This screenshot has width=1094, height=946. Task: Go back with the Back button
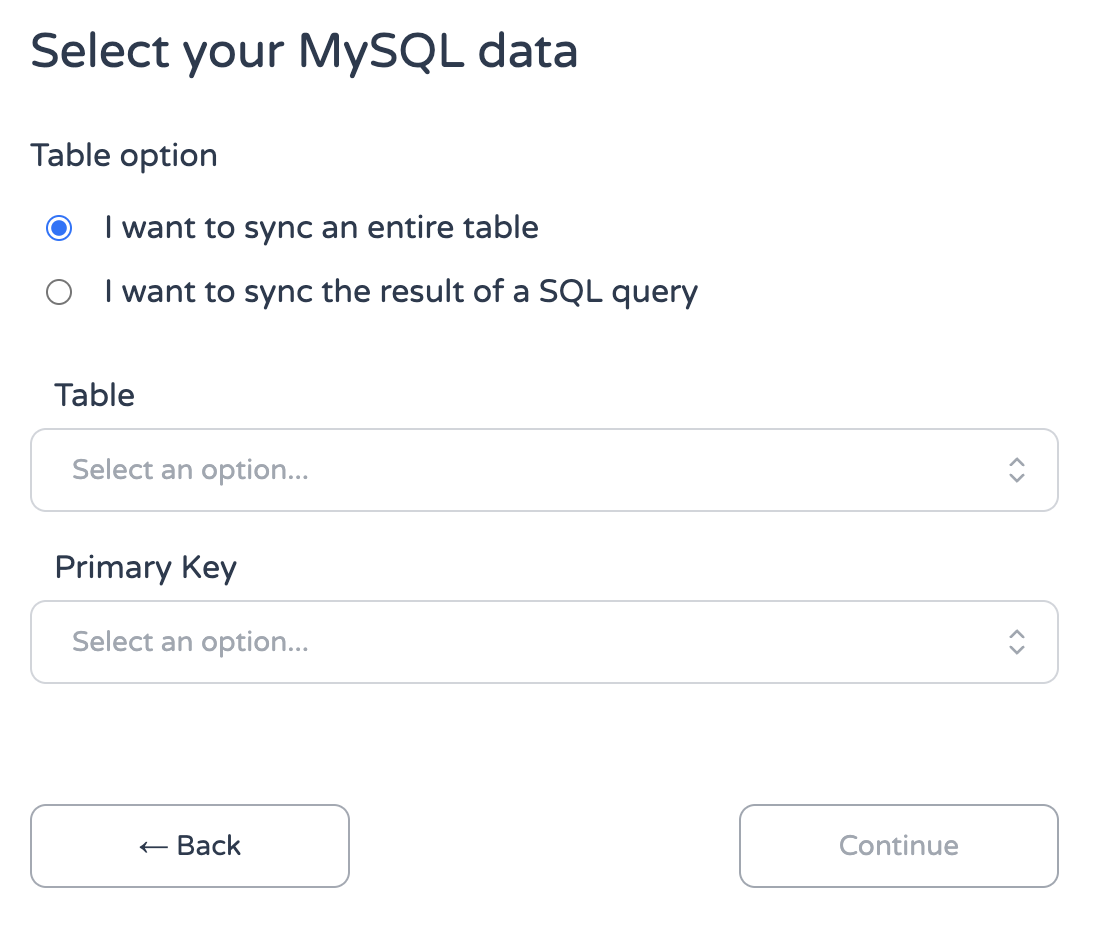point(190,846)
